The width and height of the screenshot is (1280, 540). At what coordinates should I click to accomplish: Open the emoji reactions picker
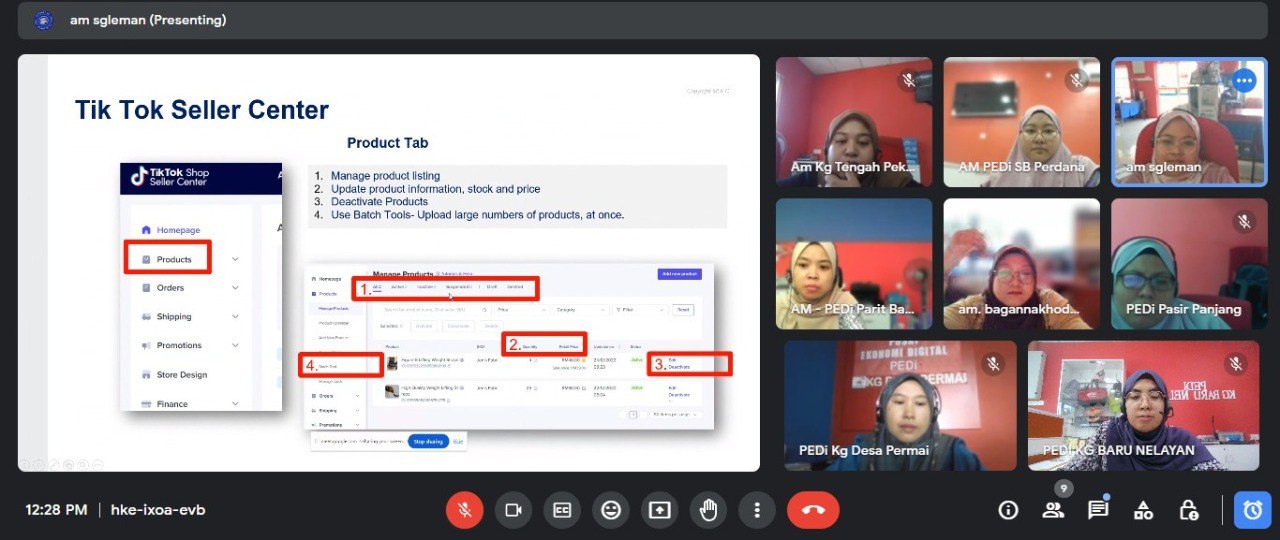(610, 510)
